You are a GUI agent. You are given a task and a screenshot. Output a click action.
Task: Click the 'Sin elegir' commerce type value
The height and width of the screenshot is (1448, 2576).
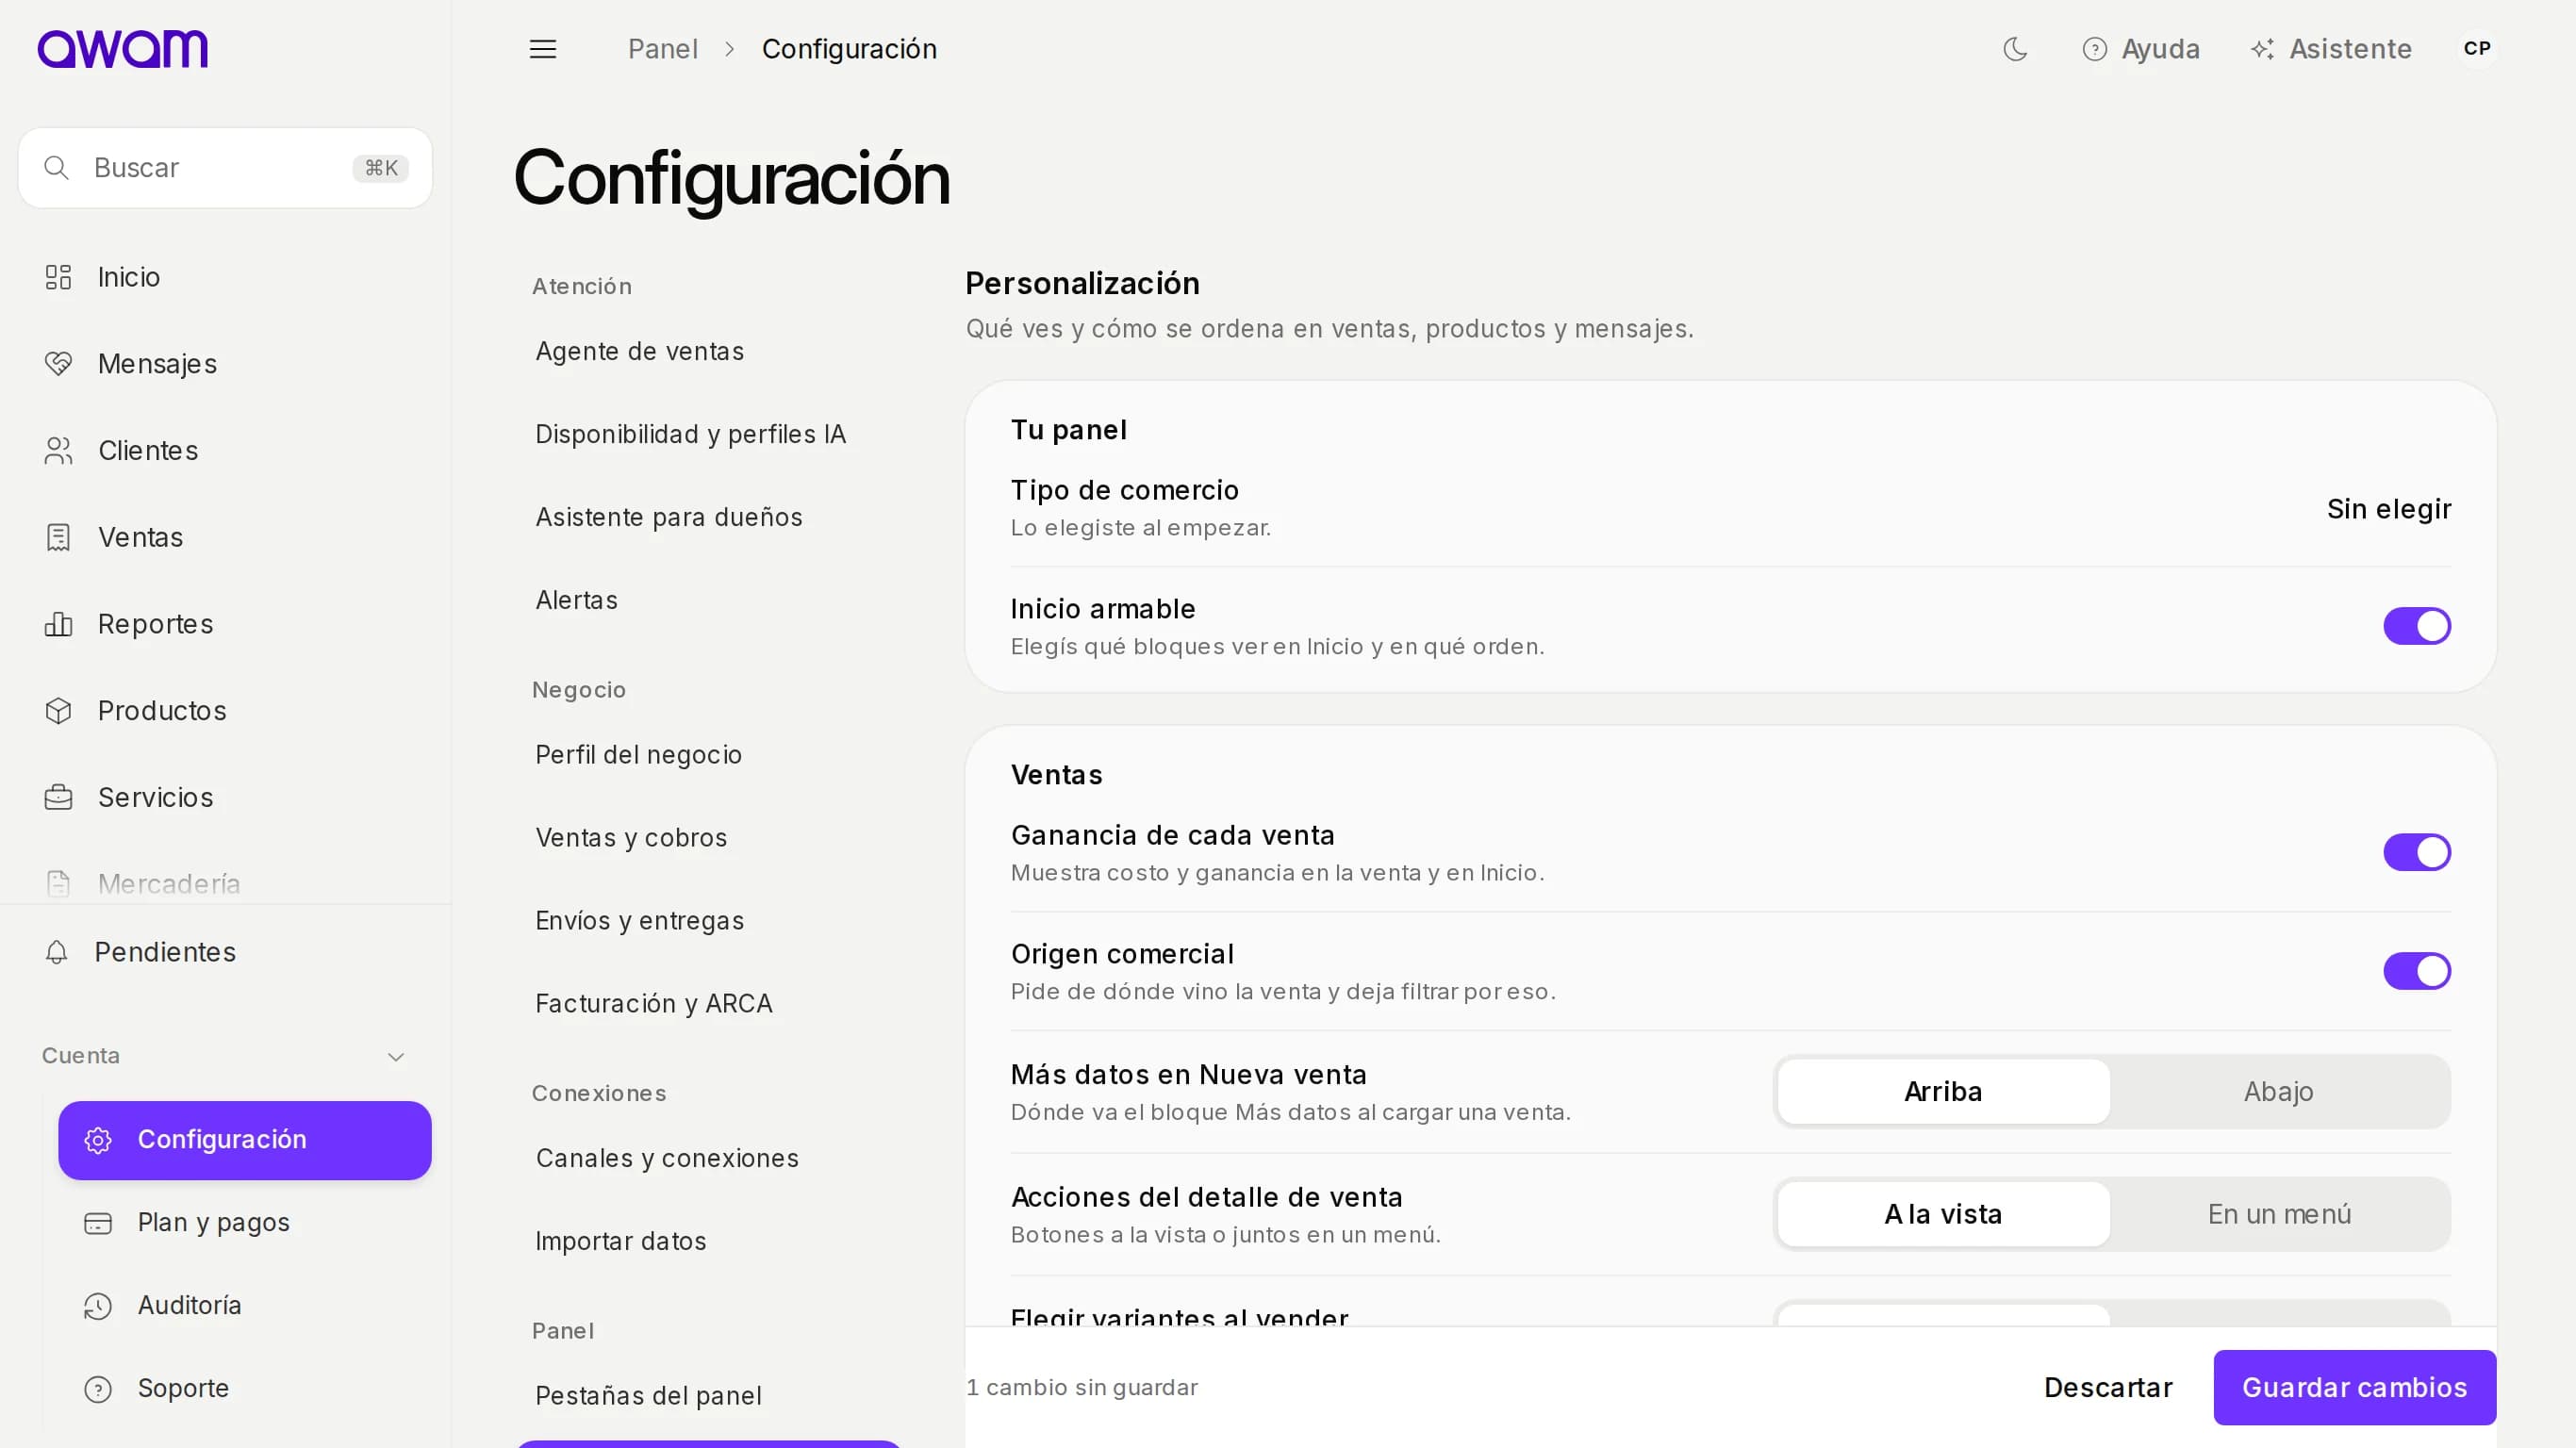click(2388, 509)
